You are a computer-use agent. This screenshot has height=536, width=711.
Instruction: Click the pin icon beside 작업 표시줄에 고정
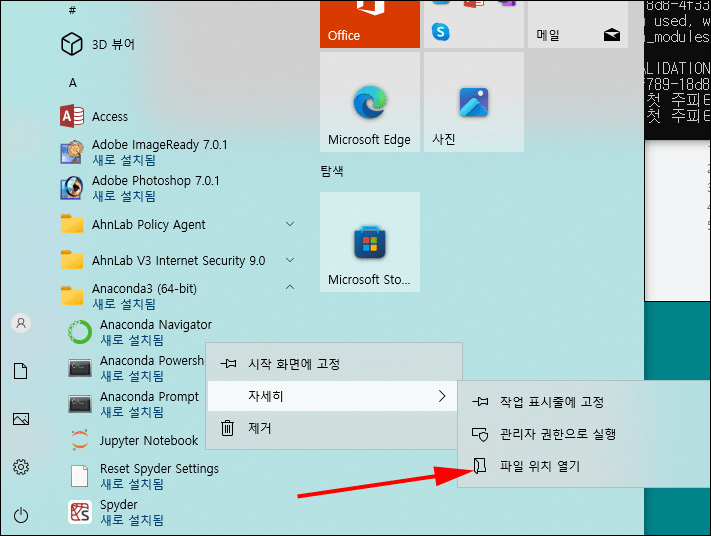pos(480,401)
